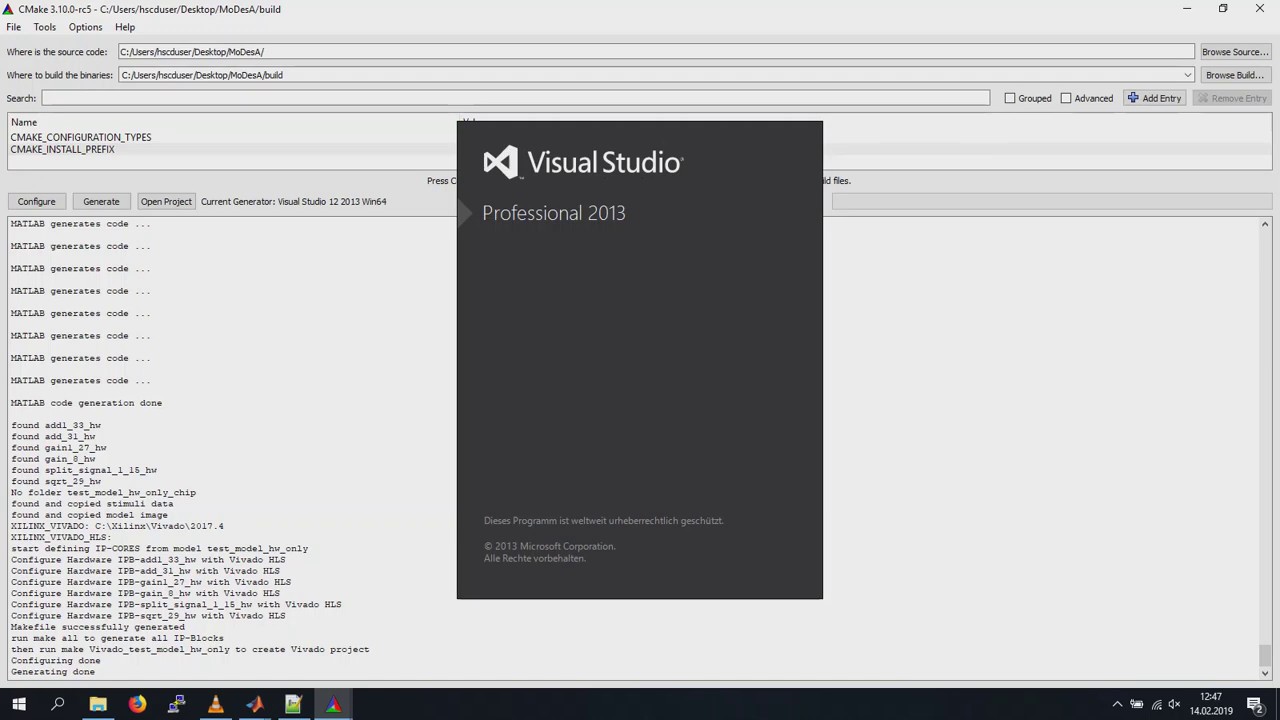1280x720 pixels.
Task: Enable the Grouped checkbox
Action: pyautogui.click(x=1010, y=98)
